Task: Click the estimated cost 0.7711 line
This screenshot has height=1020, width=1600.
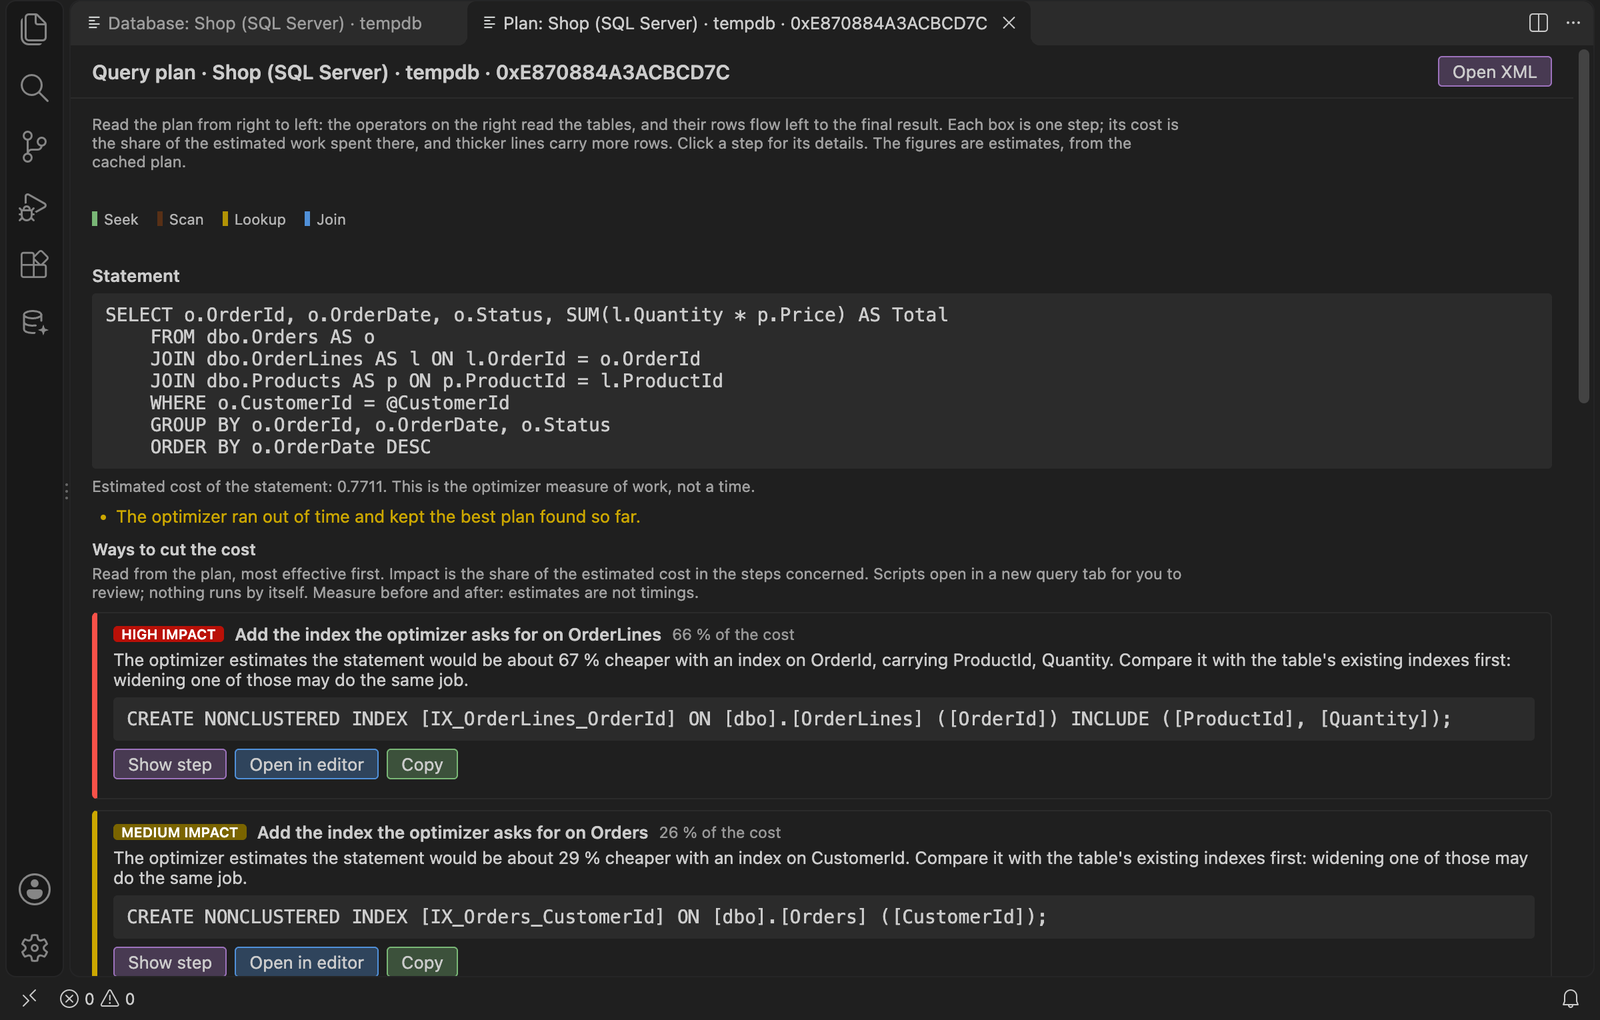Action: 423,487
